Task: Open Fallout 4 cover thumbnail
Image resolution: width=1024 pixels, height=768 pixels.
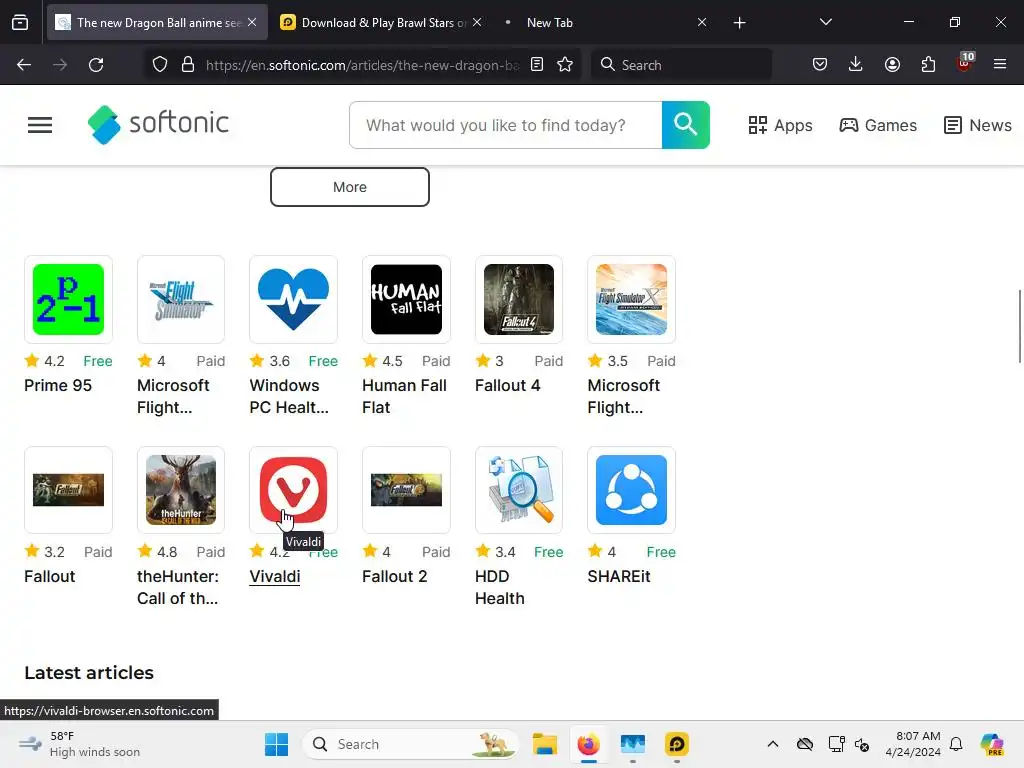Action: (x=519, y=299)
